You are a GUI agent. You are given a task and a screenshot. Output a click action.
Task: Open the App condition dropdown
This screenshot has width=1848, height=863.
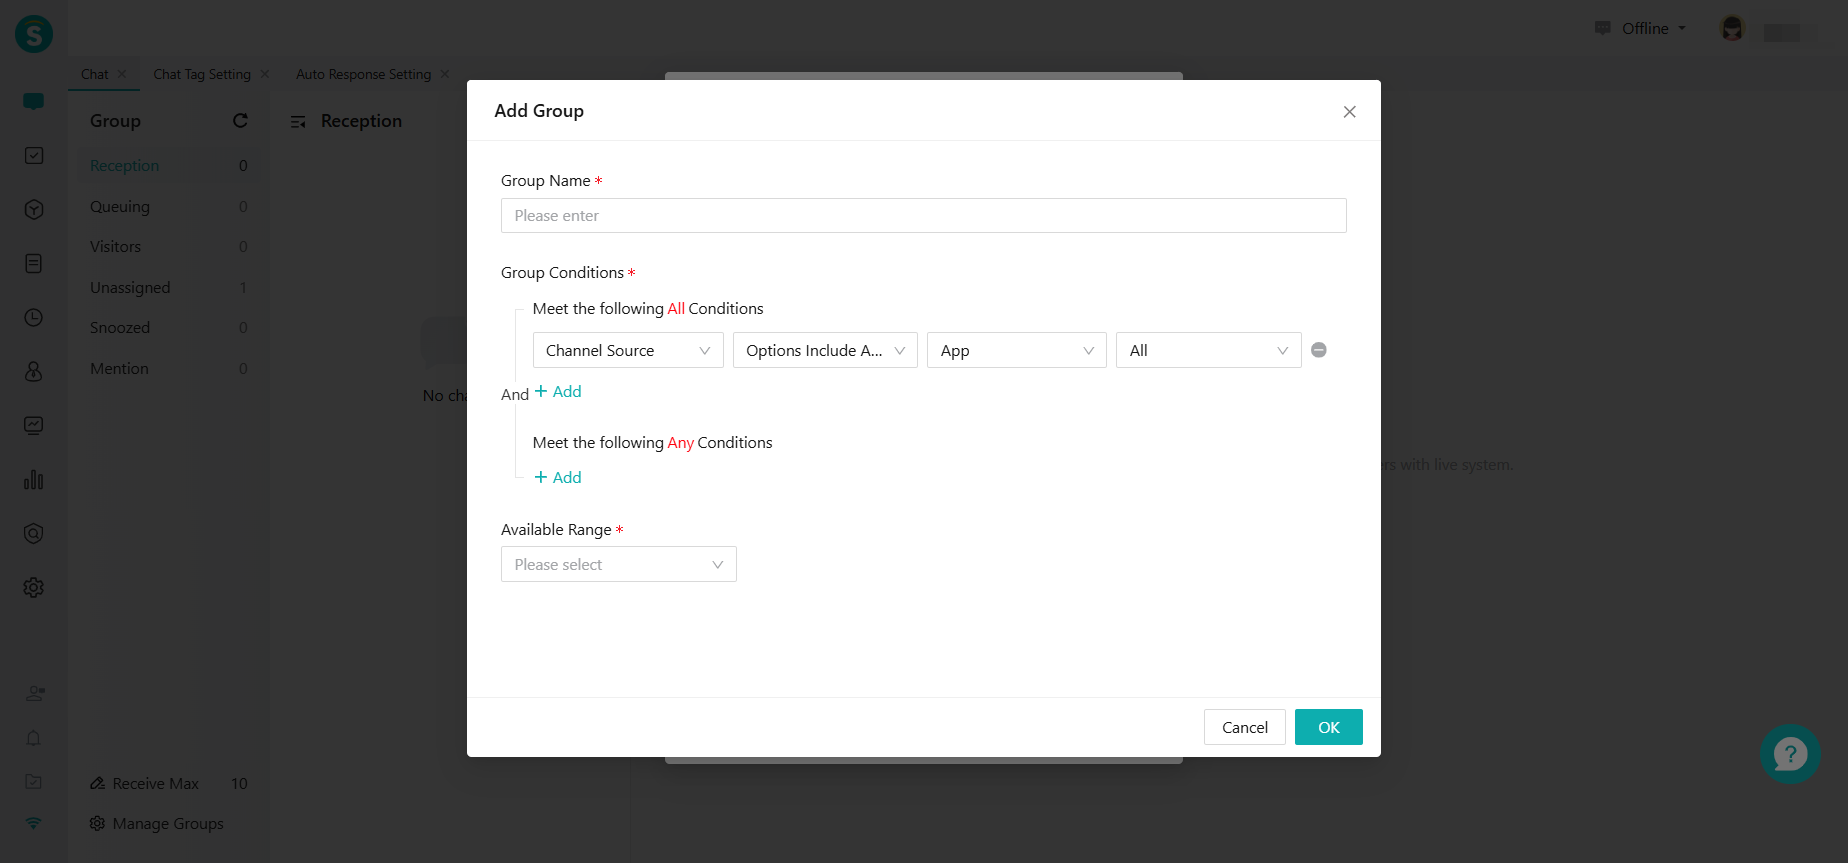[x=1015, y=351]
